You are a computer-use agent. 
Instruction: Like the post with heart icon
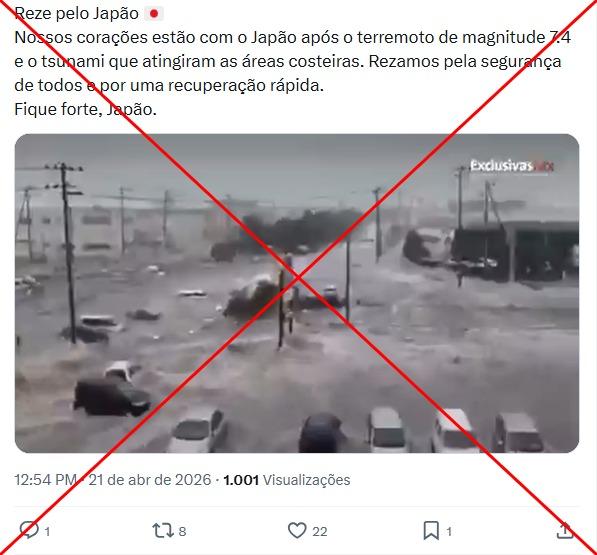(297, 530)
